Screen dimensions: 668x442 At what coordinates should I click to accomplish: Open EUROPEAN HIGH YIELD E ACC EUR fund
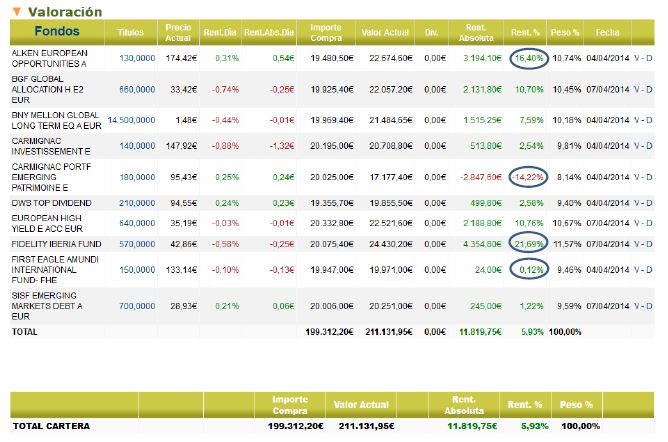pyautogui.click(x=47, y=223)
